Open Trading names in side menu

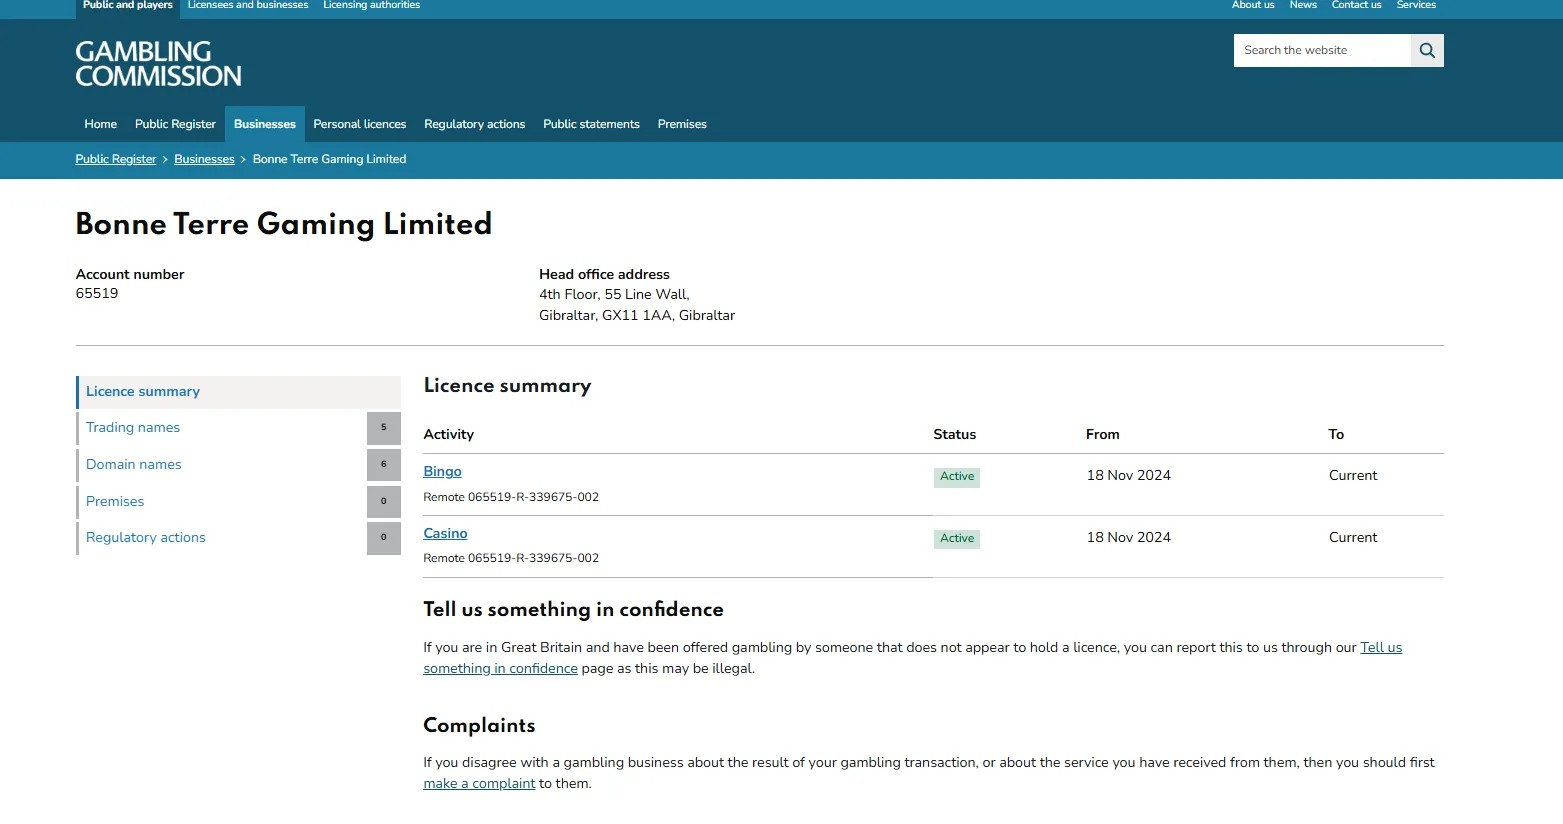(x=133, y=428)
